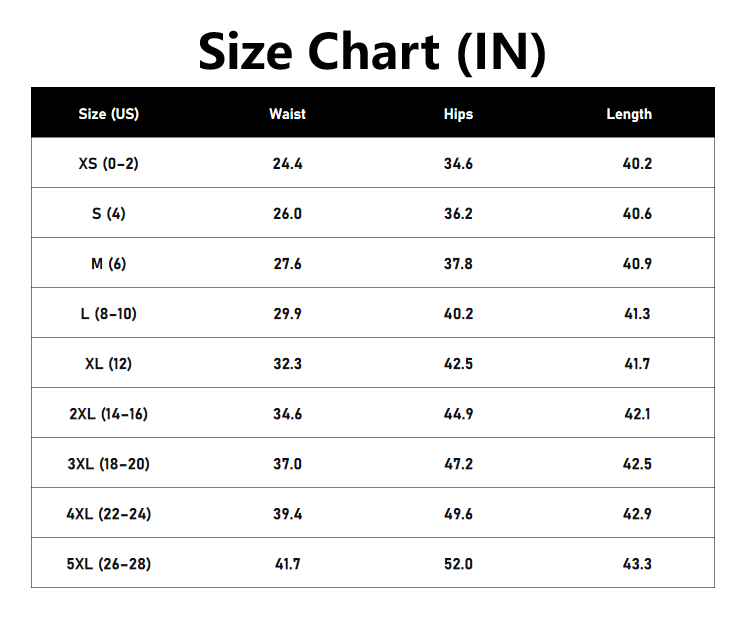
Task: Click the M (6) size label
Action: [109, 263]
